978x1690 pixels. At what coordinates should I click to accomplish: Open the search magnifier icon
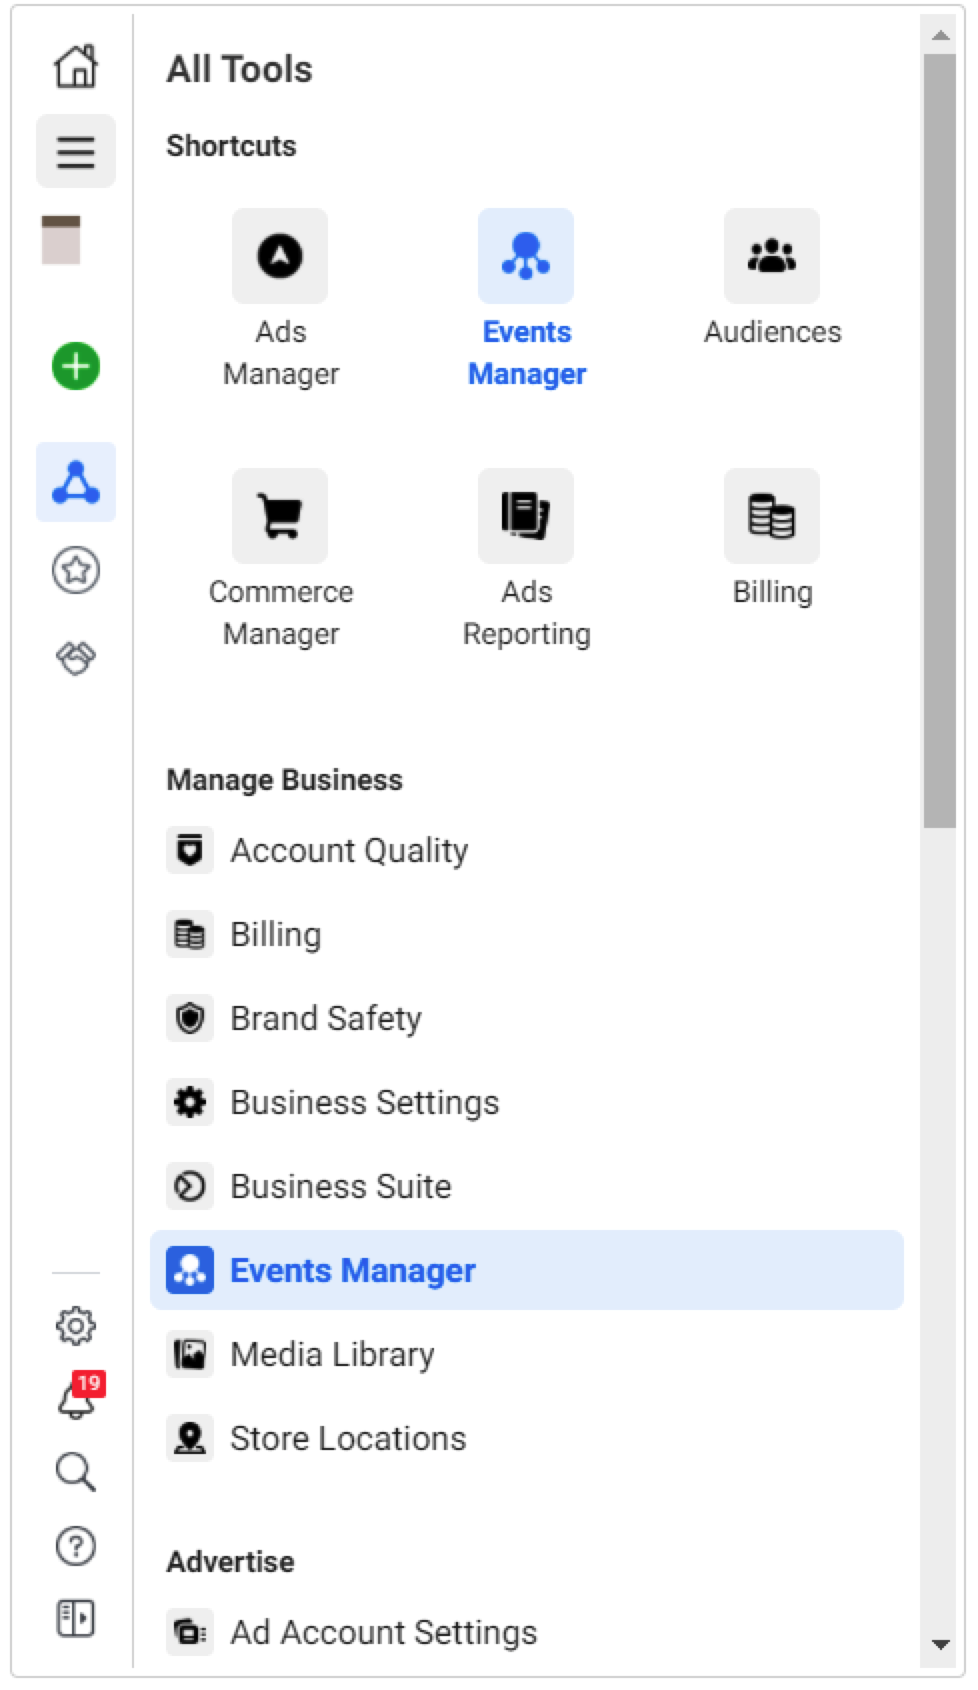pyautogui.click(x=76, y=1472)
